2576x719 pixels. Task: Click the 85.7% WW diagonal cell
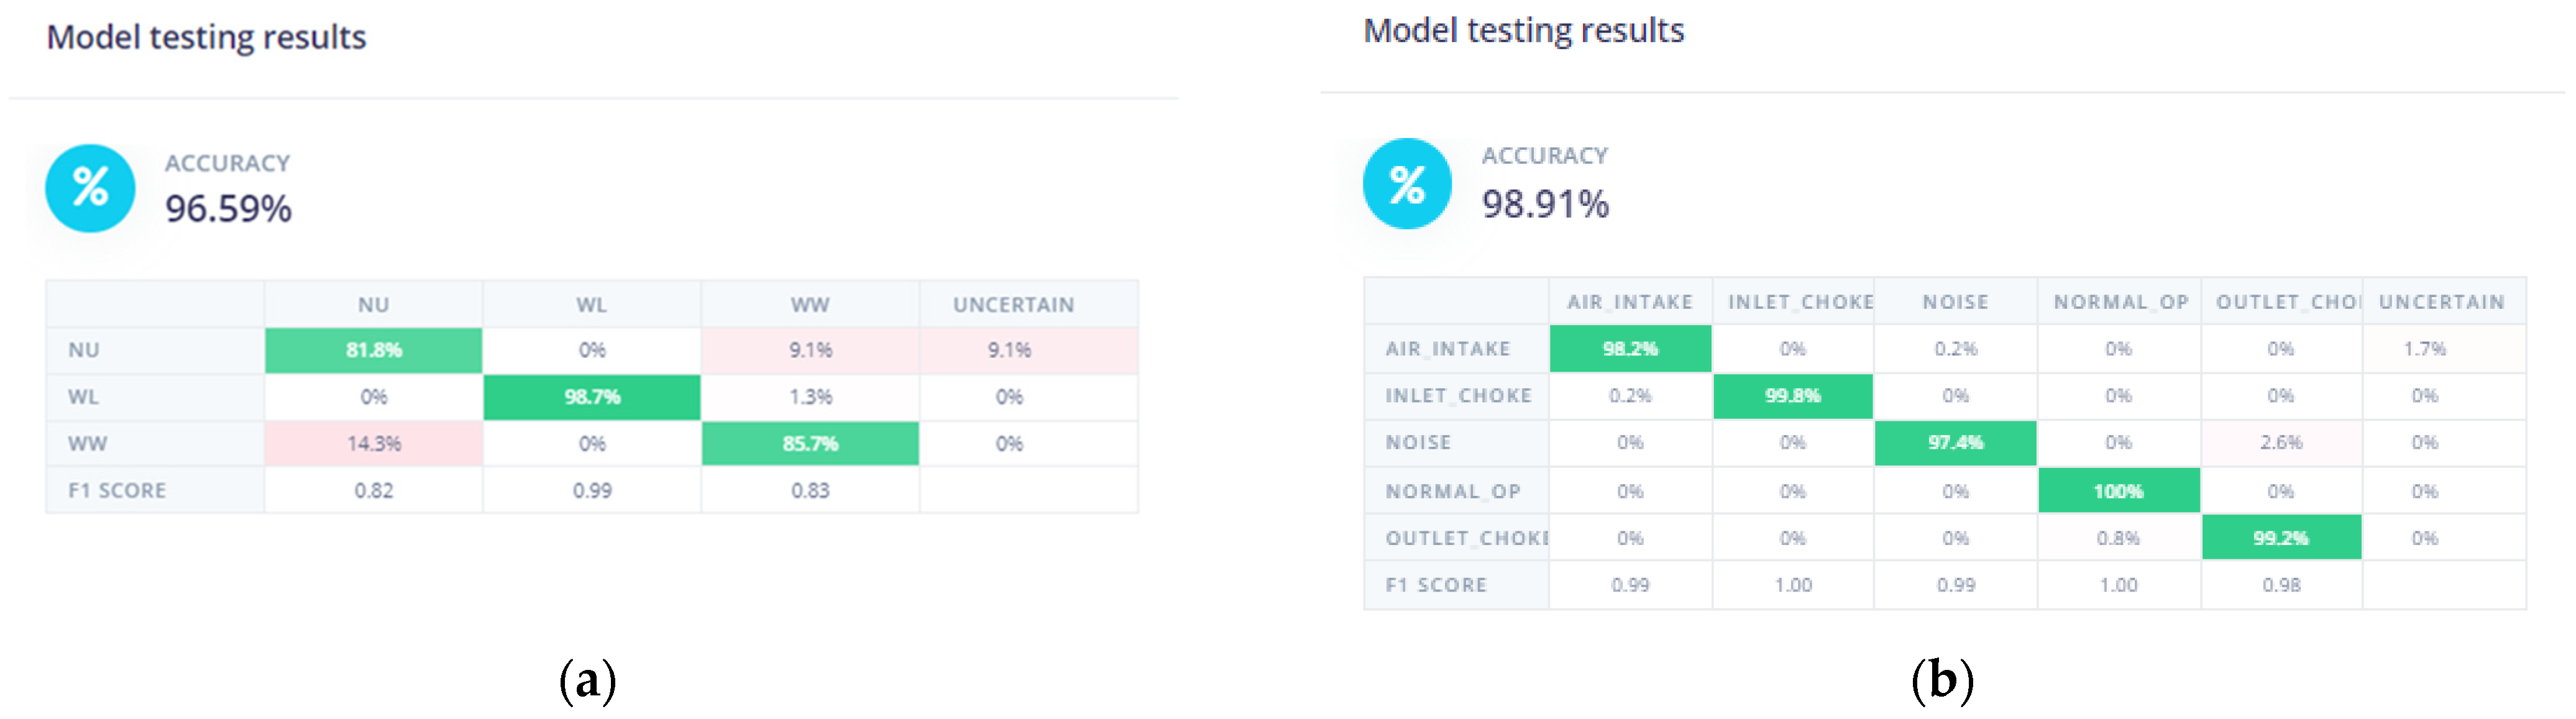[810, 443]
